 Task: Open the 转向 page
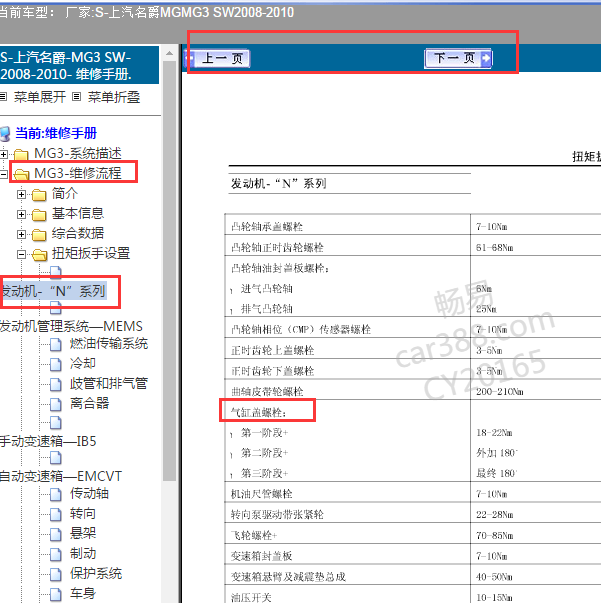[x=83, y=513]
